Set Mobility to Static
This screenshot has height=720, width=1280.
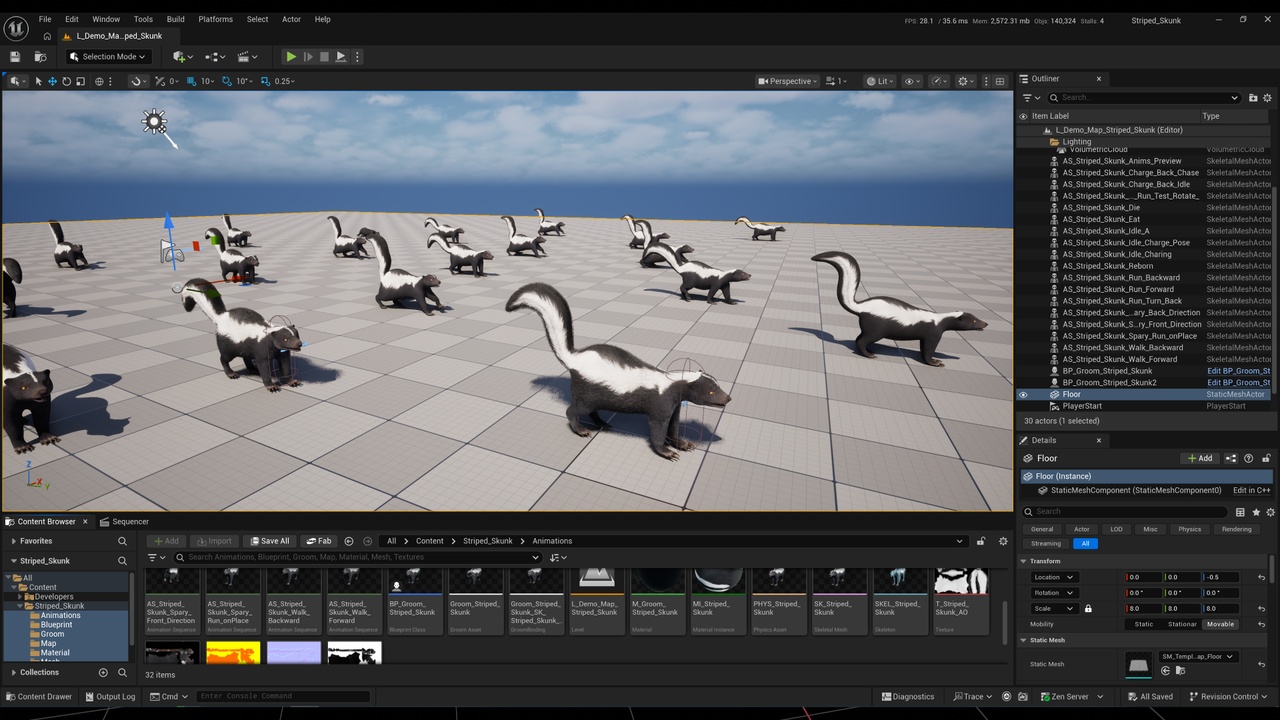1143,624
